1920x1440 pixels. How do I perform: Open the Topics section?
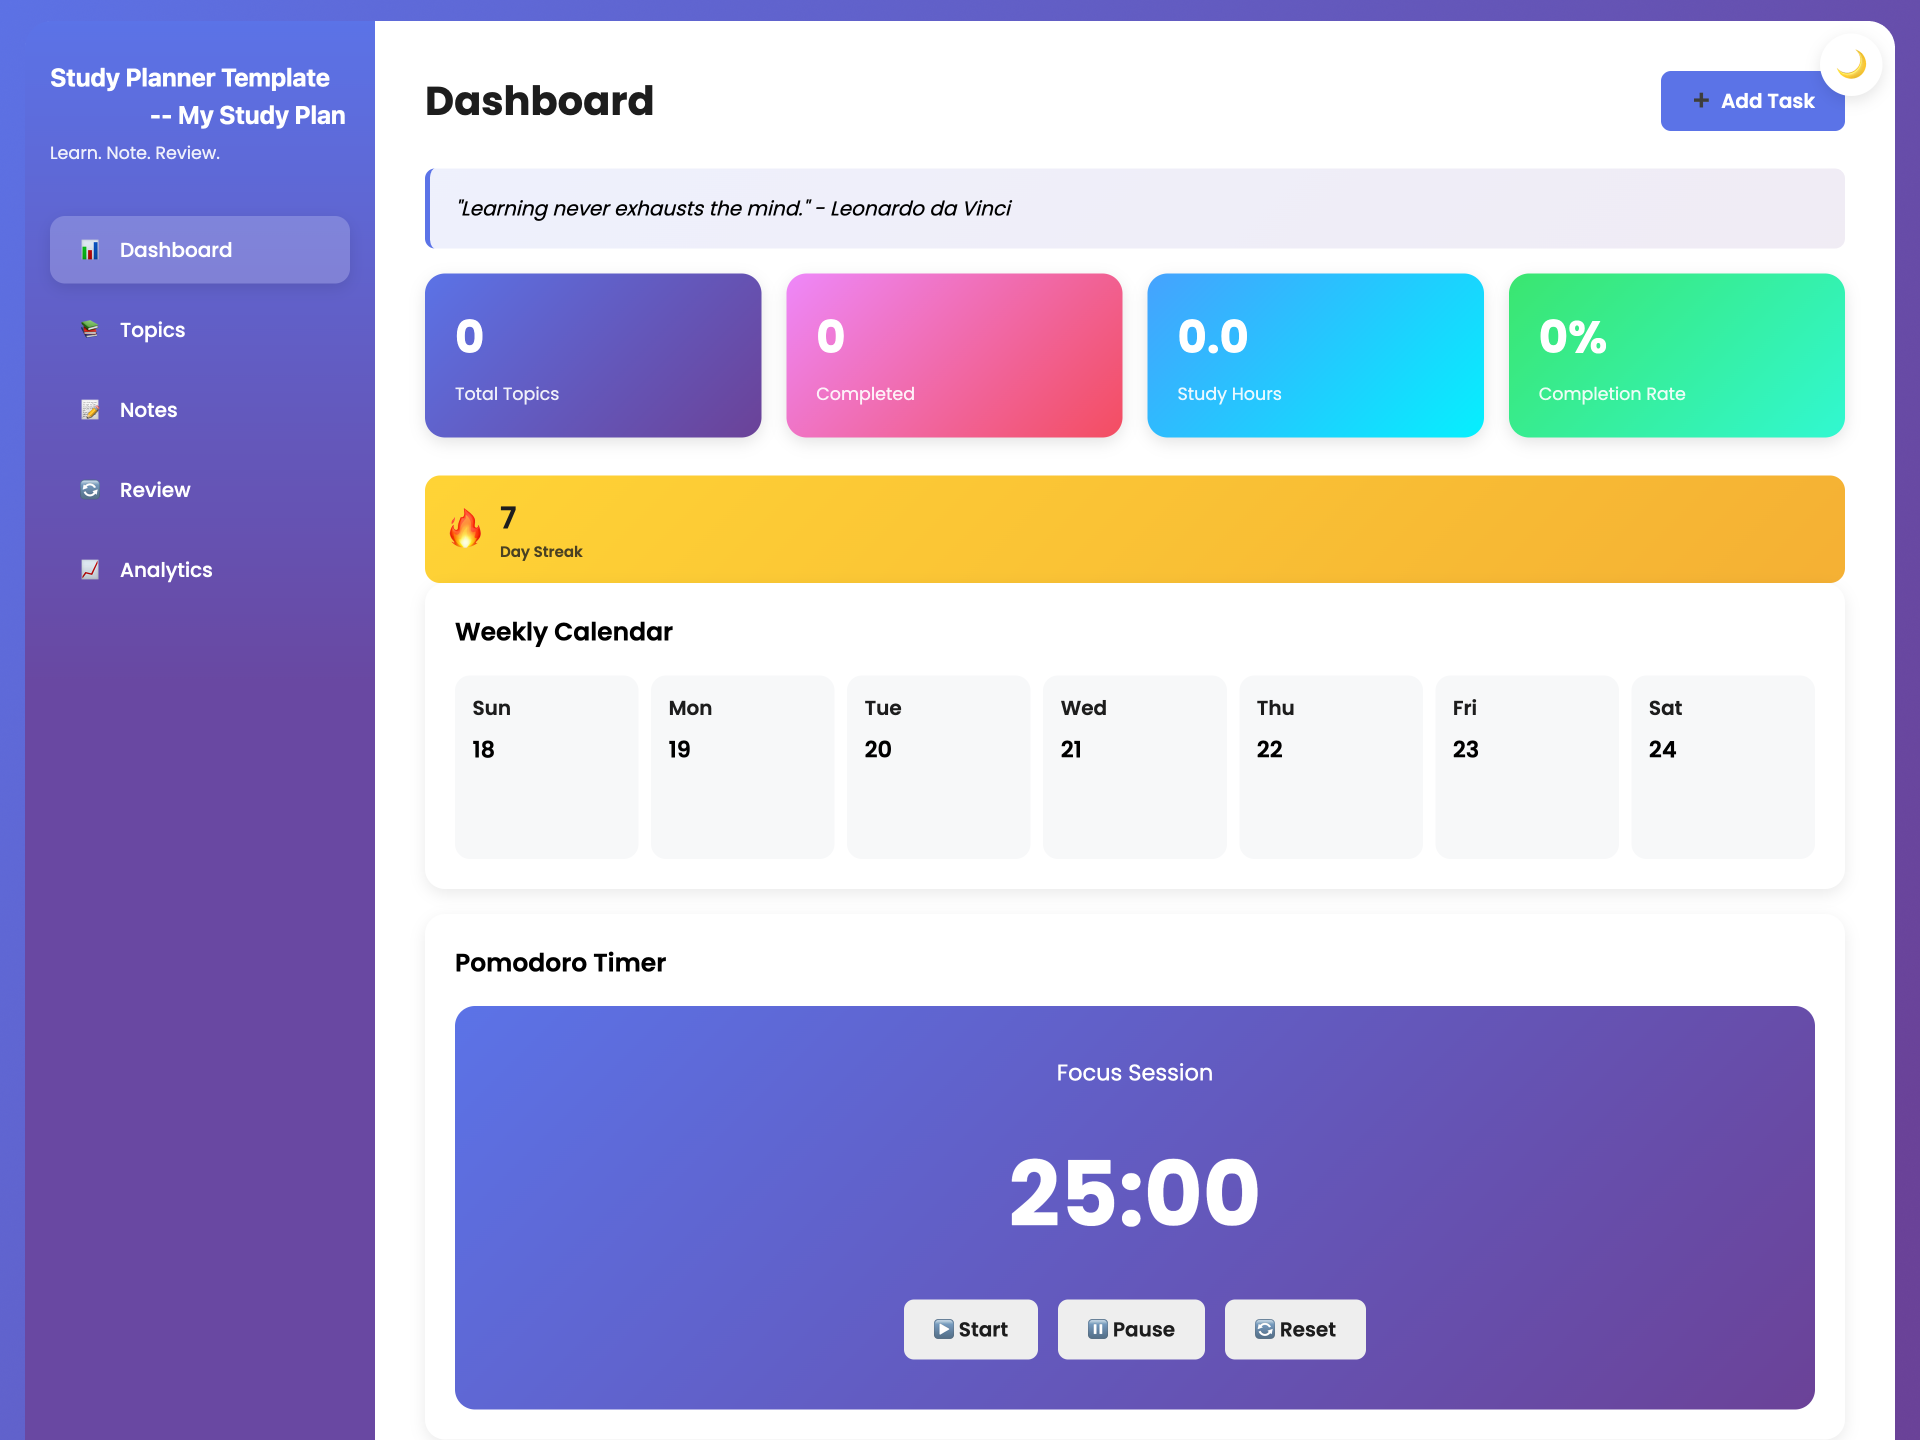point(152,330)
